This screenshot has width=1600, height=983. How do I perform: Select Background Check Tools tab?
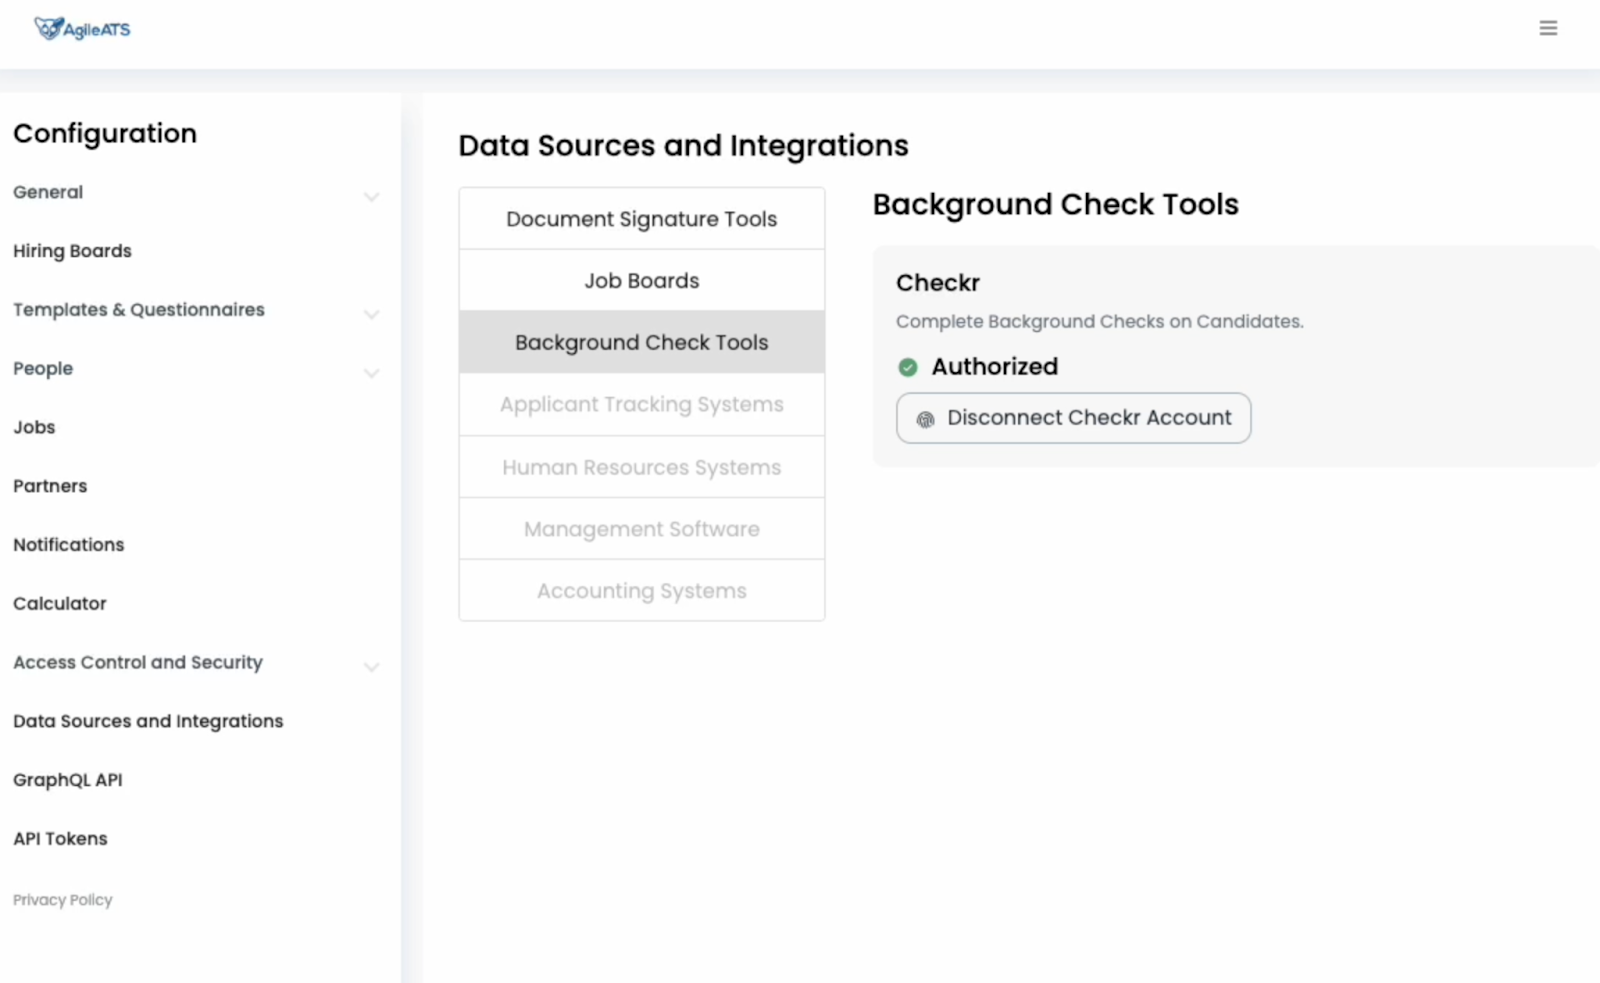point(642,342)
